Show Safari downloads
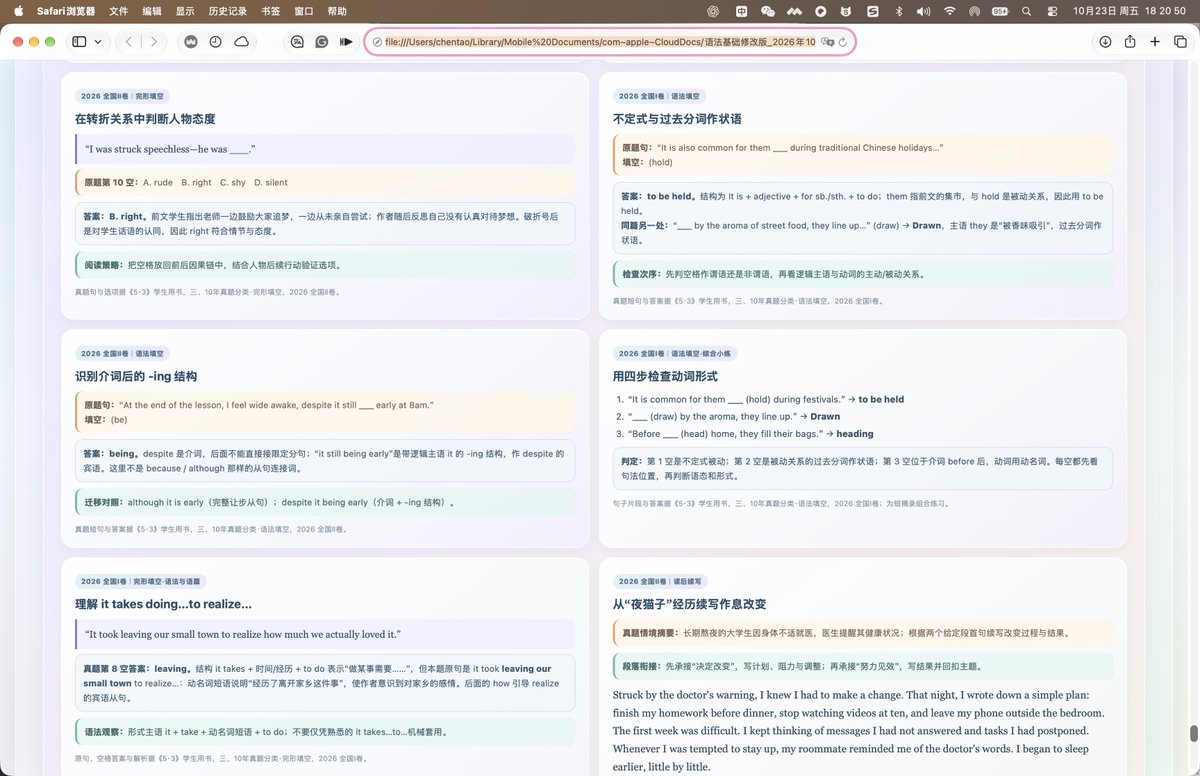The width and height of the screenshot is (1200, 776). (x=1105, y=42)
